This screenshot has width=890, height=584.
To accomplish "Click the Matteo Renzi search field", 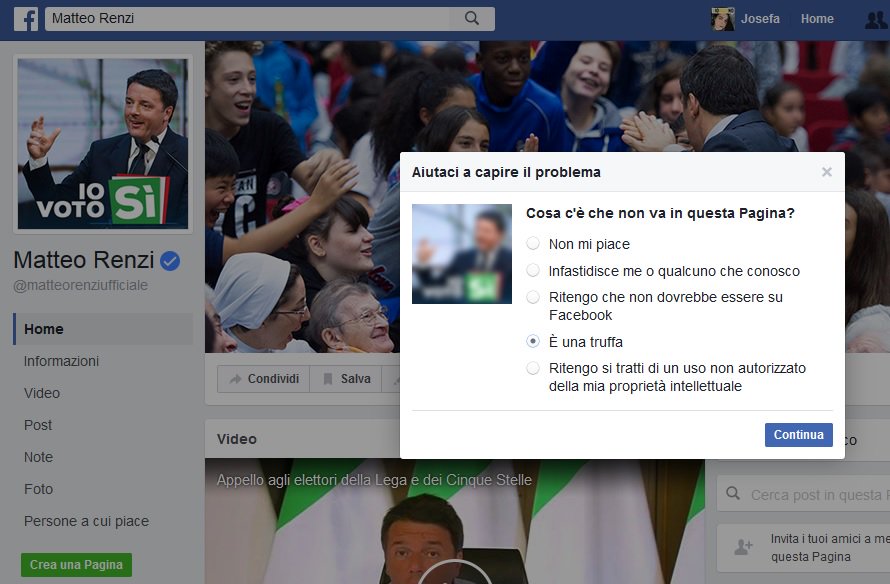I will tap(247, 18).
